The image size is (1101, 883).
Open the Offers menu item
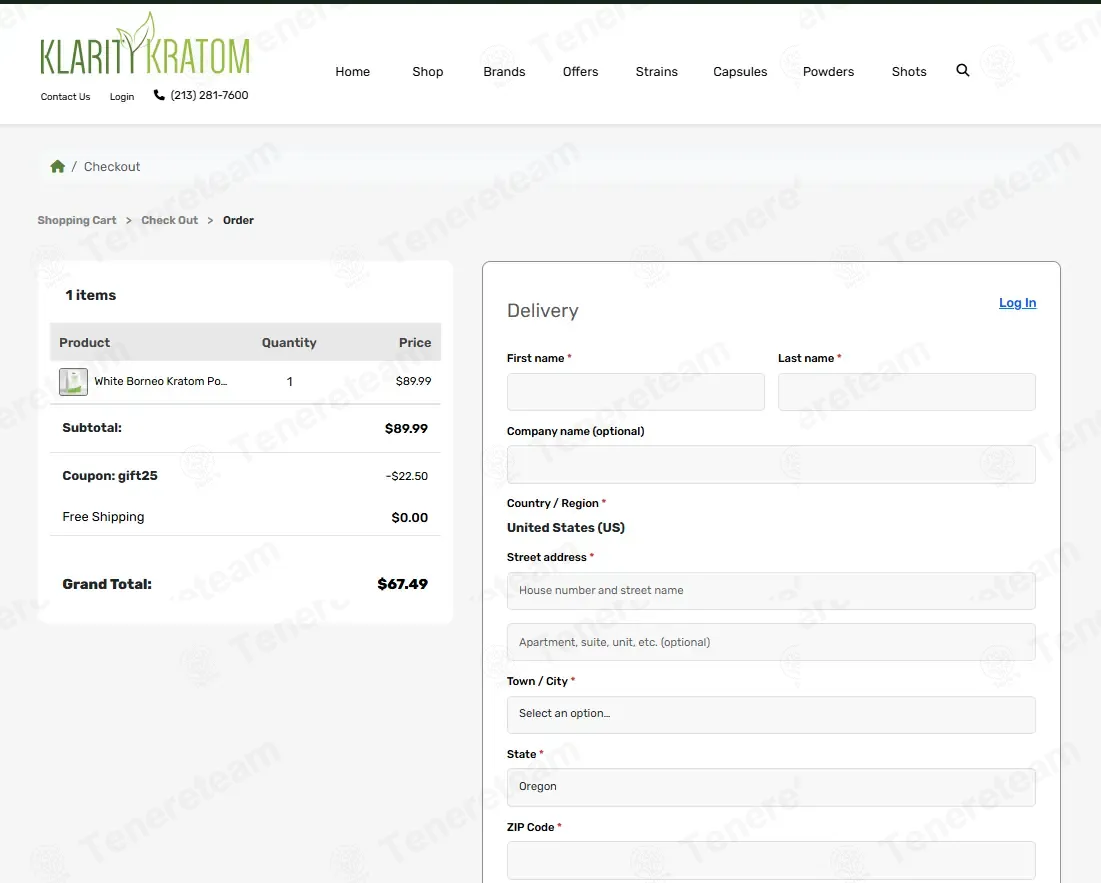pyautogui.click(x=581, y=72)
